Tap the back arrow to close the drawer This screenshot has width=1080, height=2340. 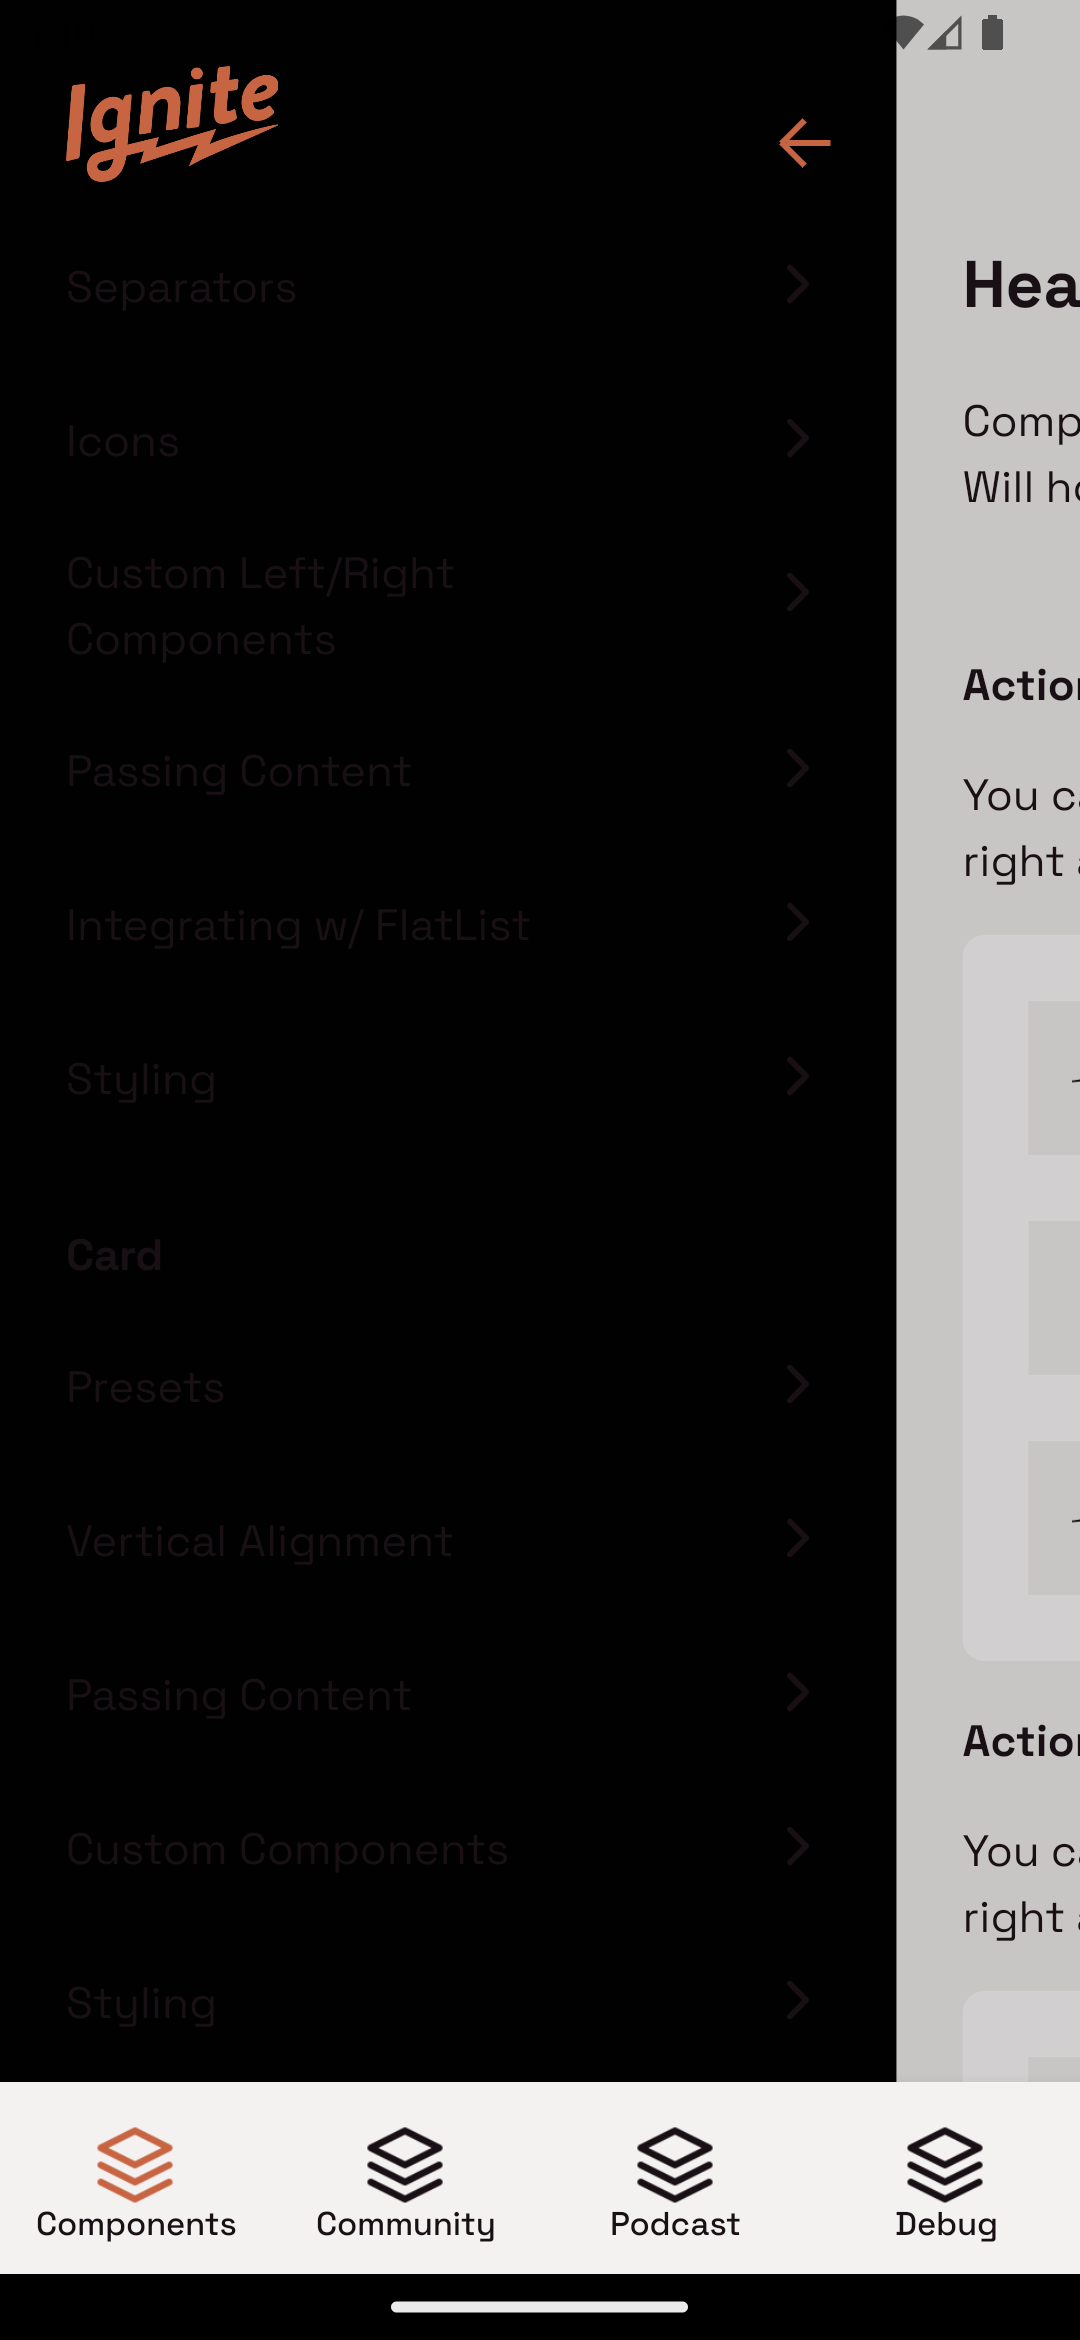click(804, 143)
